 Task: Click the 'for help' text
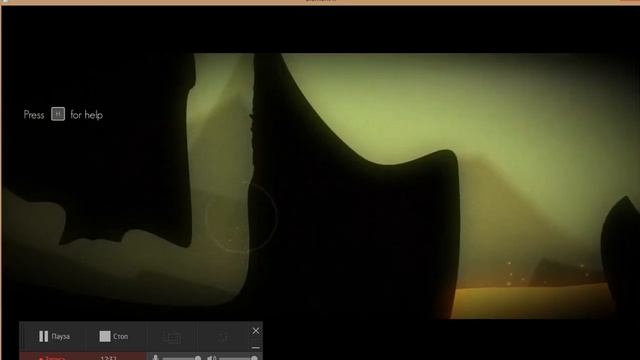pos(87,115)
